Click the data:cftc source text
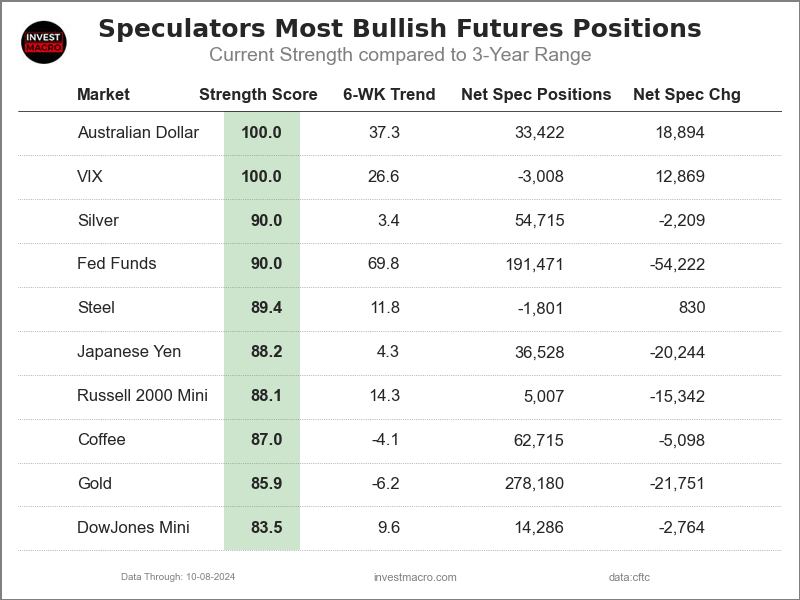Viewport: 800px width, 600px height. pyautogui.click(x=629, y=577)
